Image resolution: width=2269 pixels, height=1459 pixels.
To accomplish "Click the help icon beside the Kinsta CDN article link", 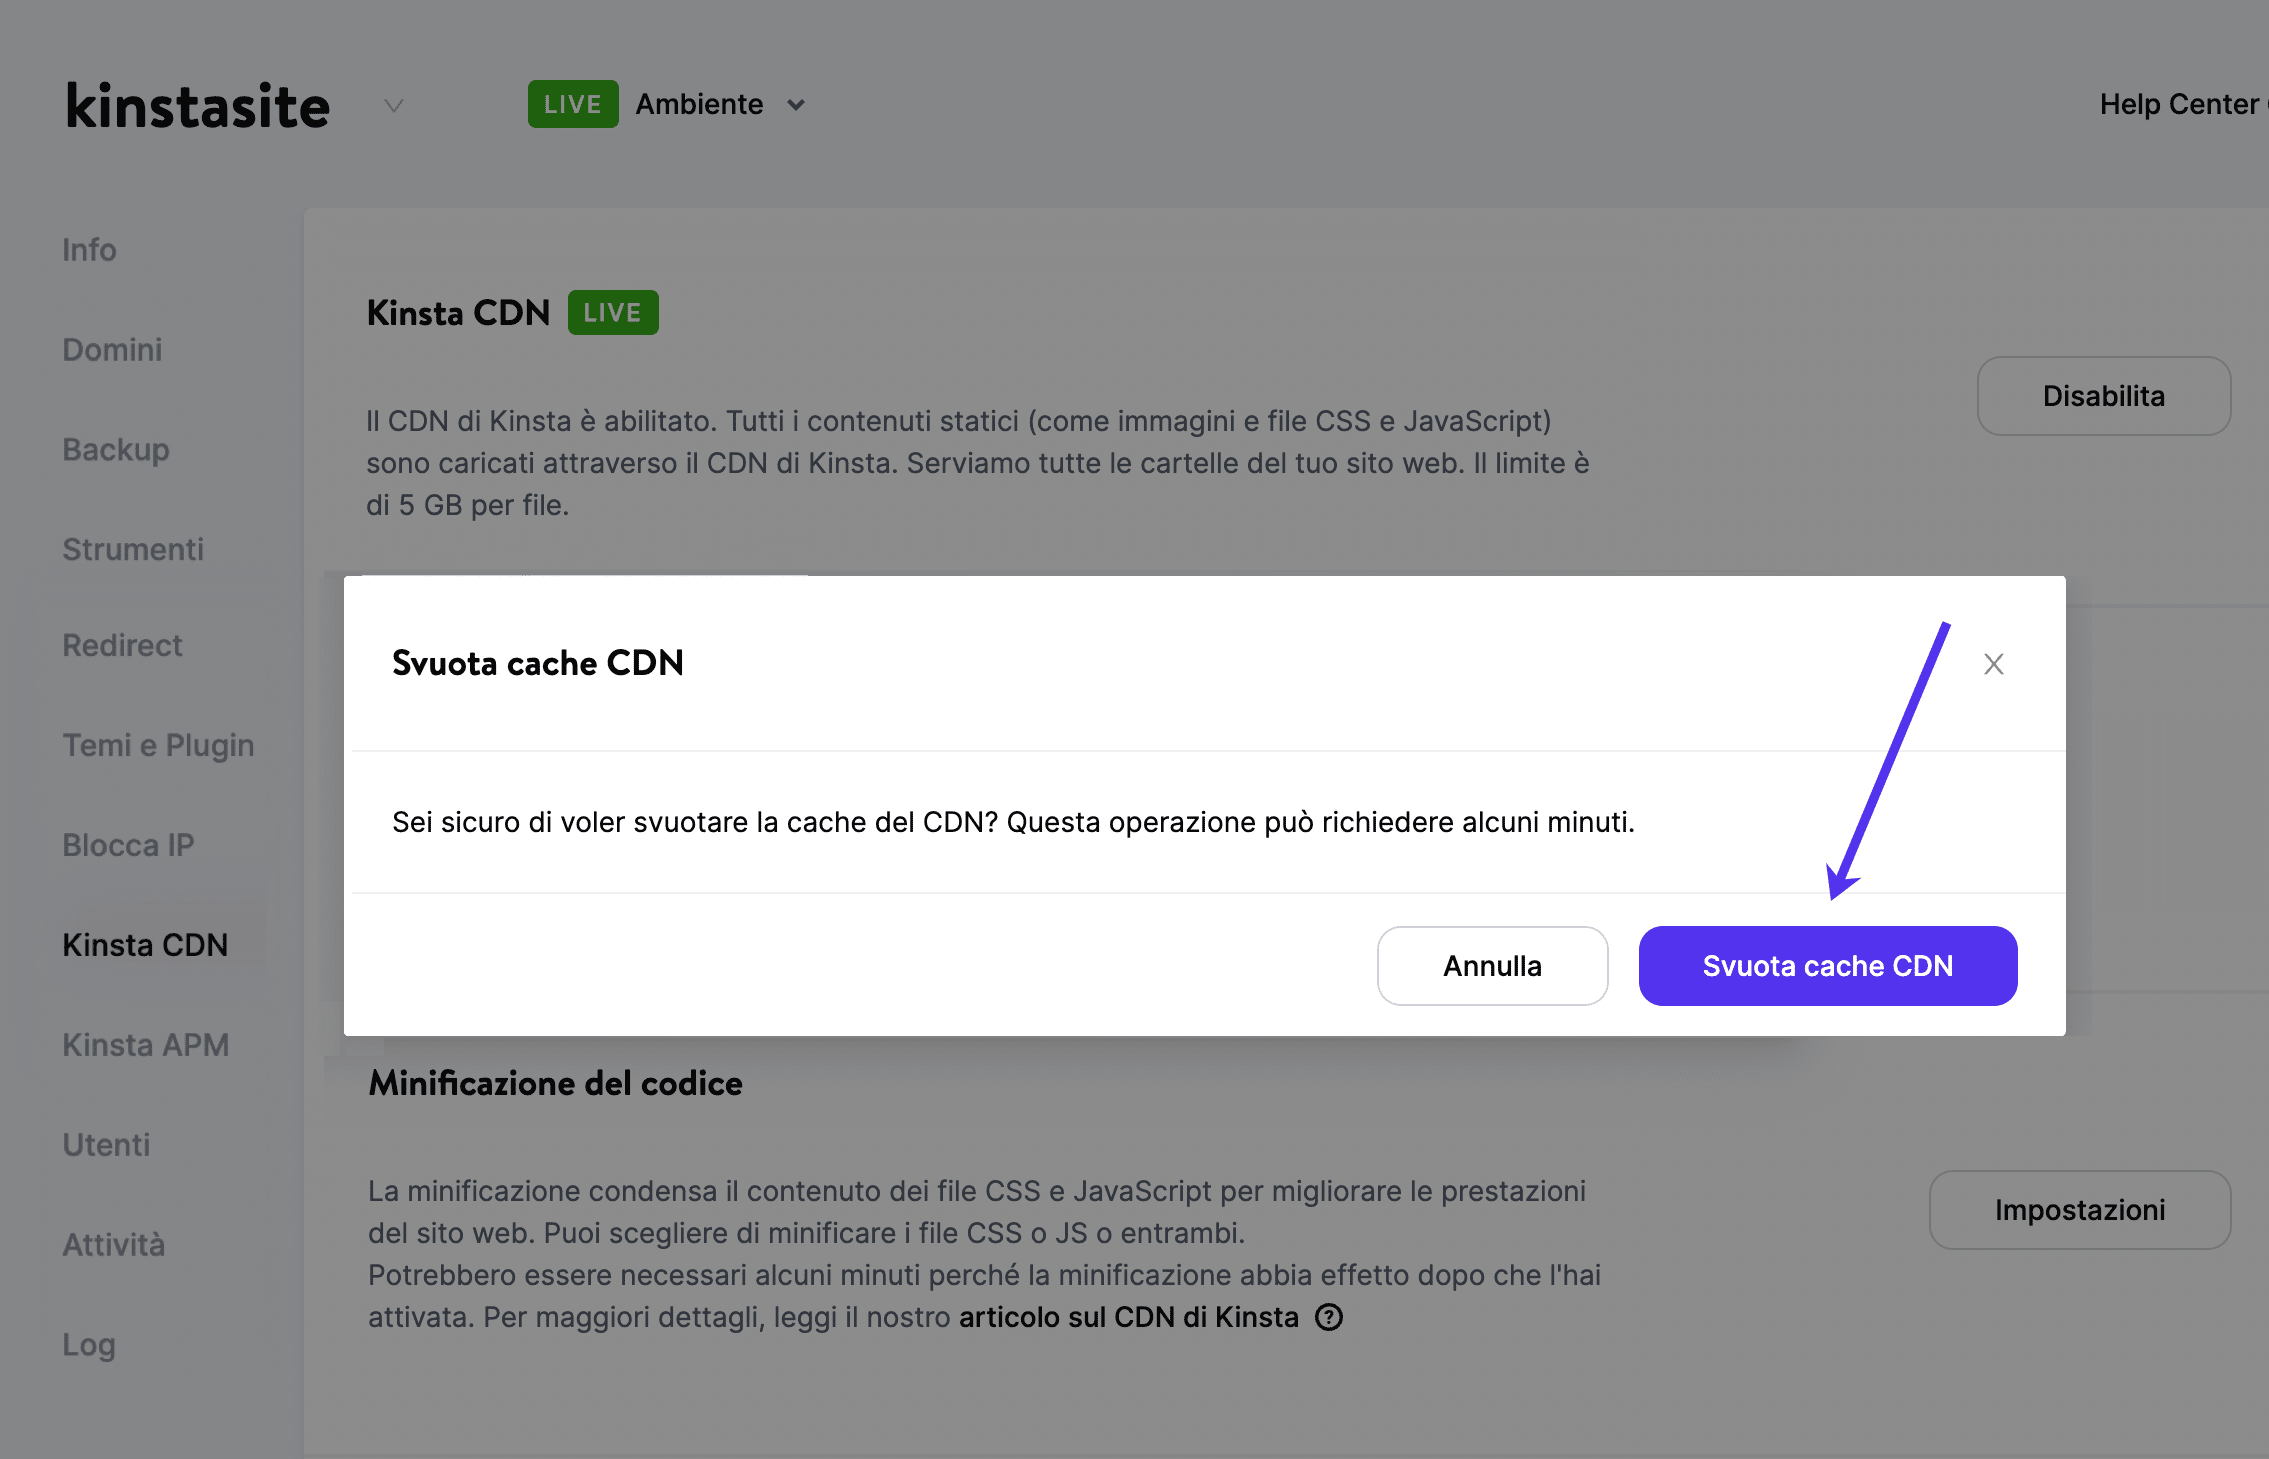I will [x=1328, y=1317].
